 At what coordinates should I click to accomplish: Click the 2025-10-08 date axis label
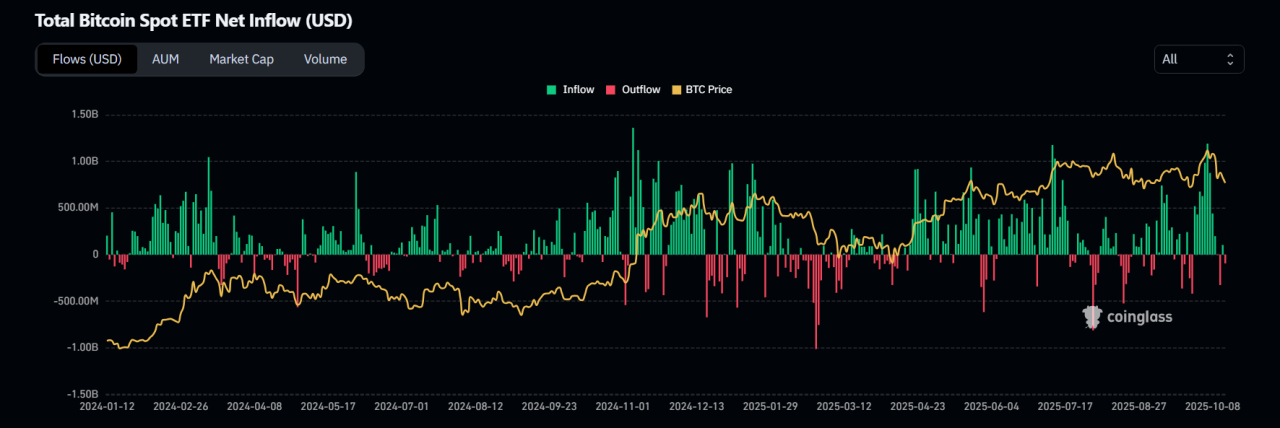(x=1212, y=407)
